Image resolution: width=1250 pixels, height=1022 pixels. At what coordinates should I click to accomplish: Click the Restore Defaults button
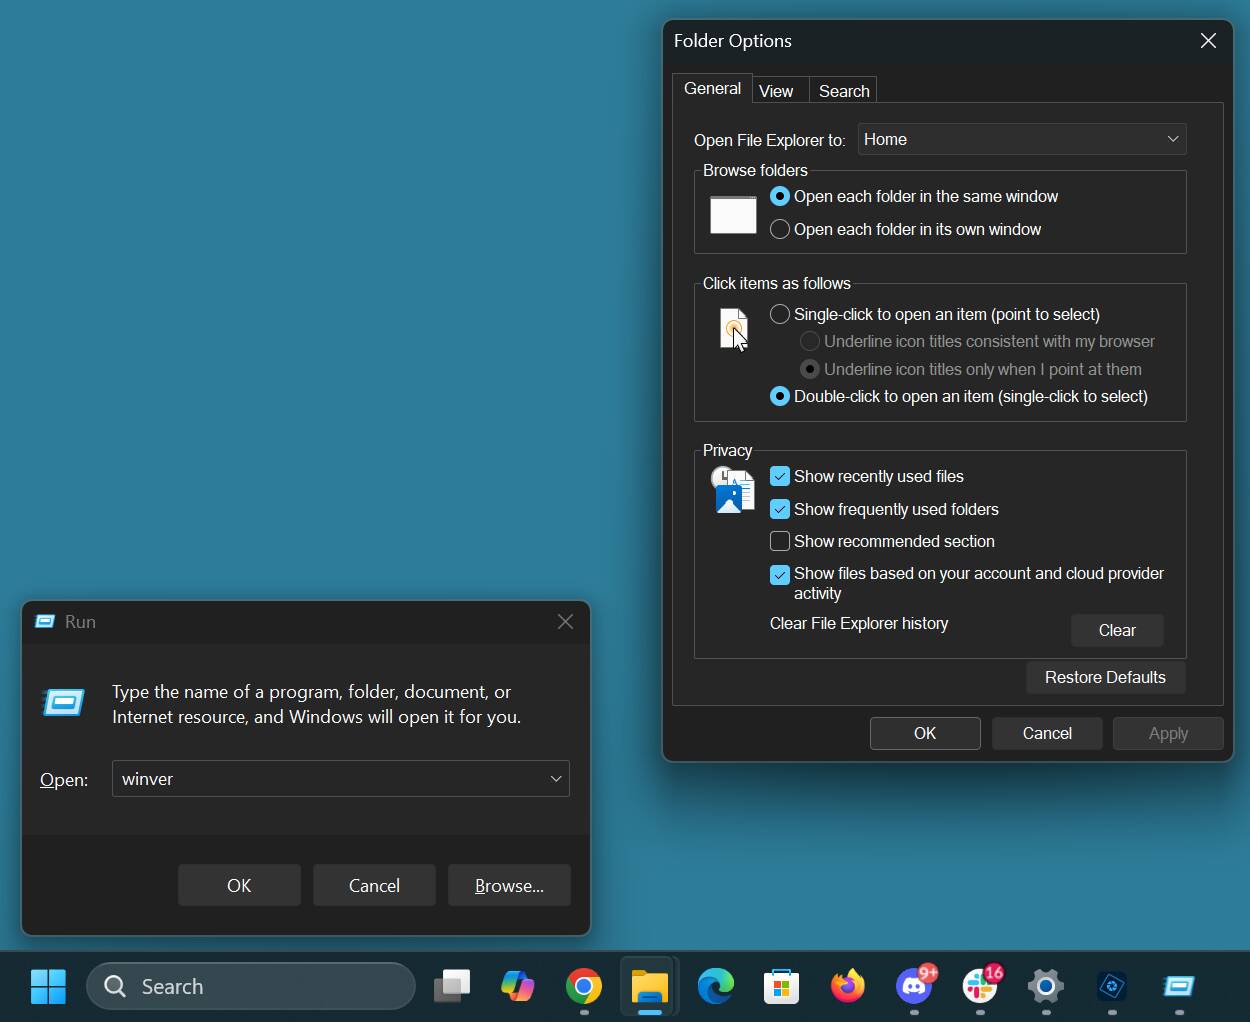tap(1105, 677)
